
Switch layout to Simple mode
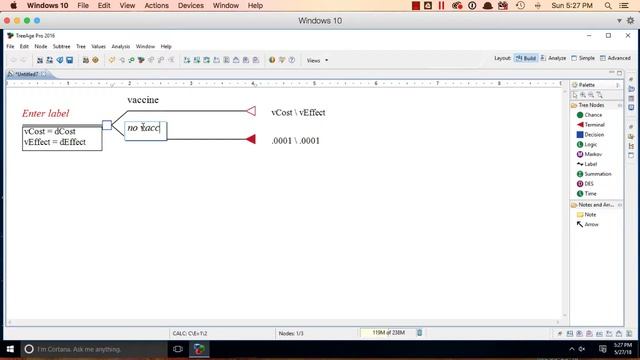pos(583,58)
